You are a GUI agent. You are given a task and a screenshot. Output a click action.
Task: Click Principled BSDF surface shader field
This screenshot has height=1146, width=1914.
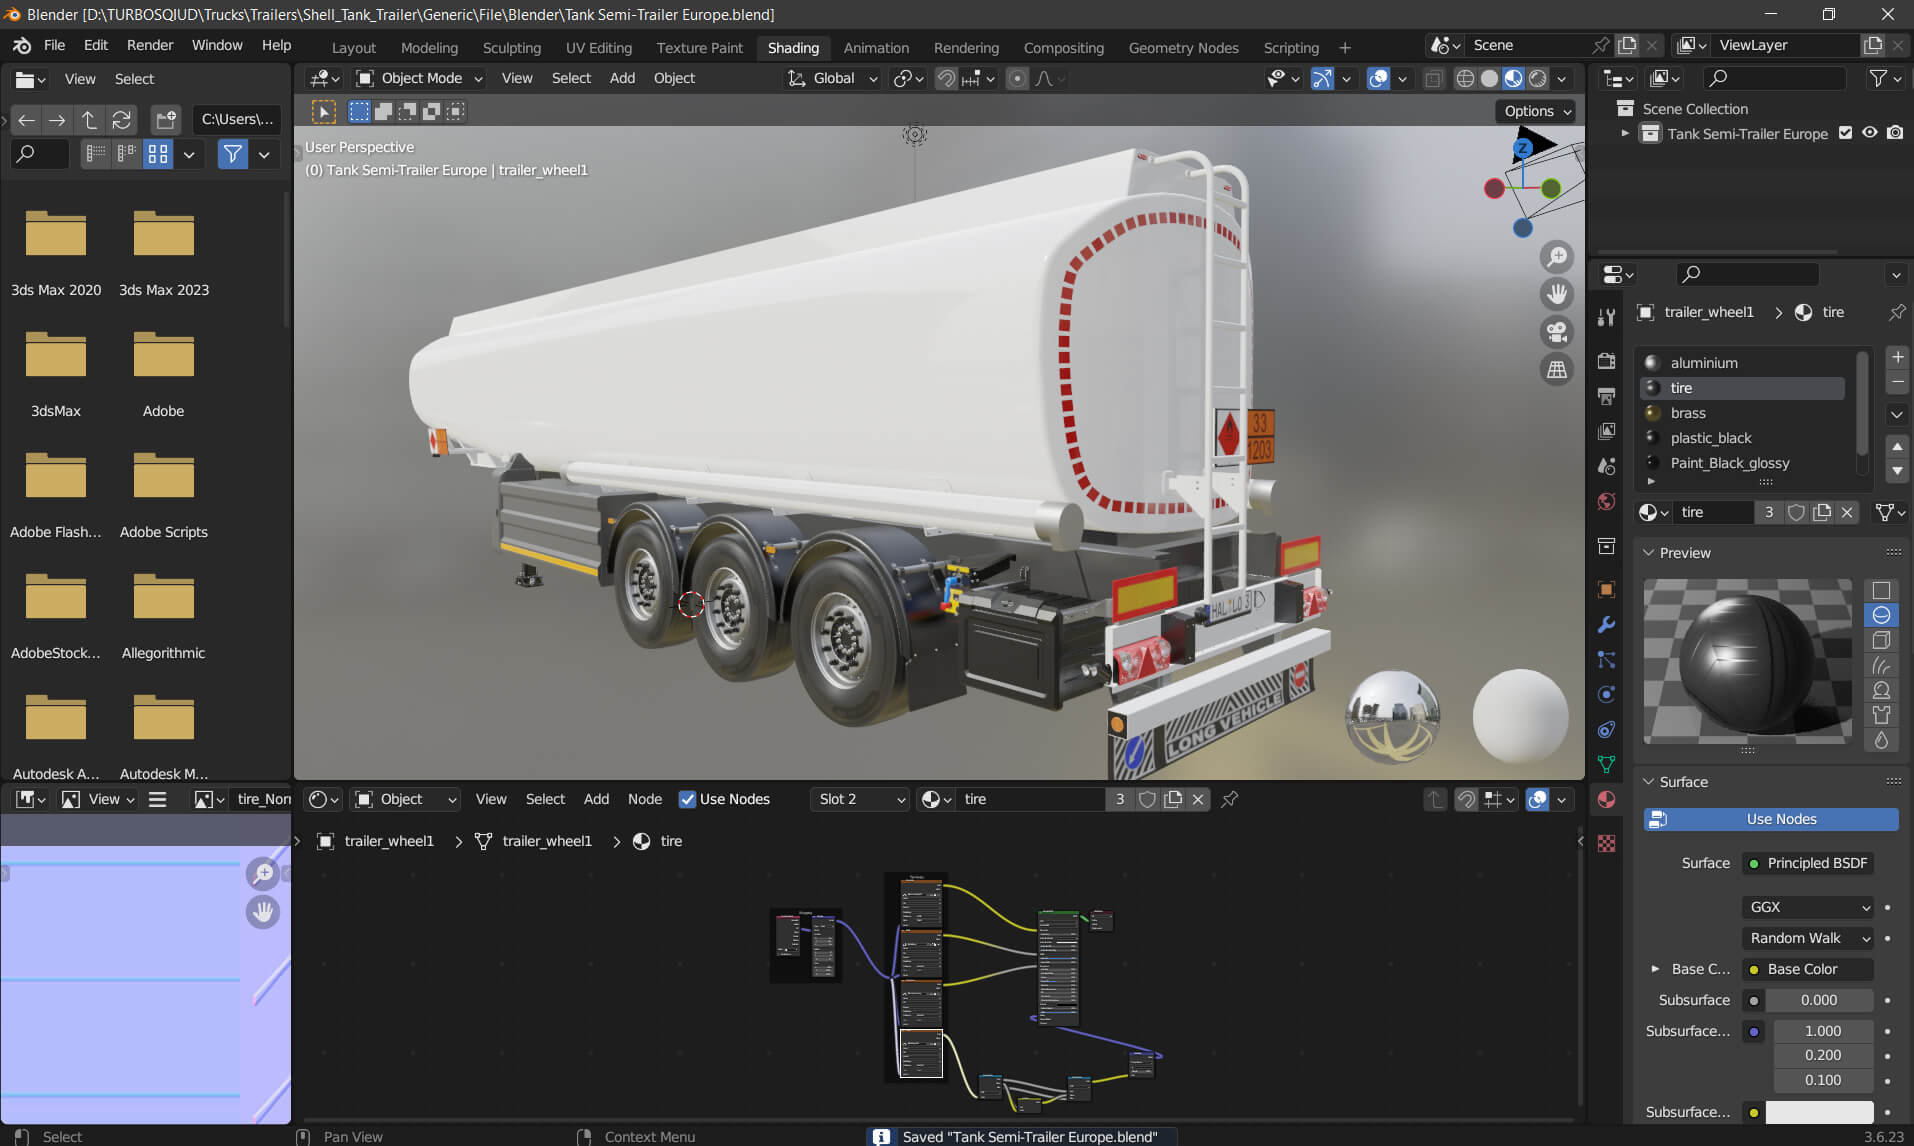(1807, 863)
